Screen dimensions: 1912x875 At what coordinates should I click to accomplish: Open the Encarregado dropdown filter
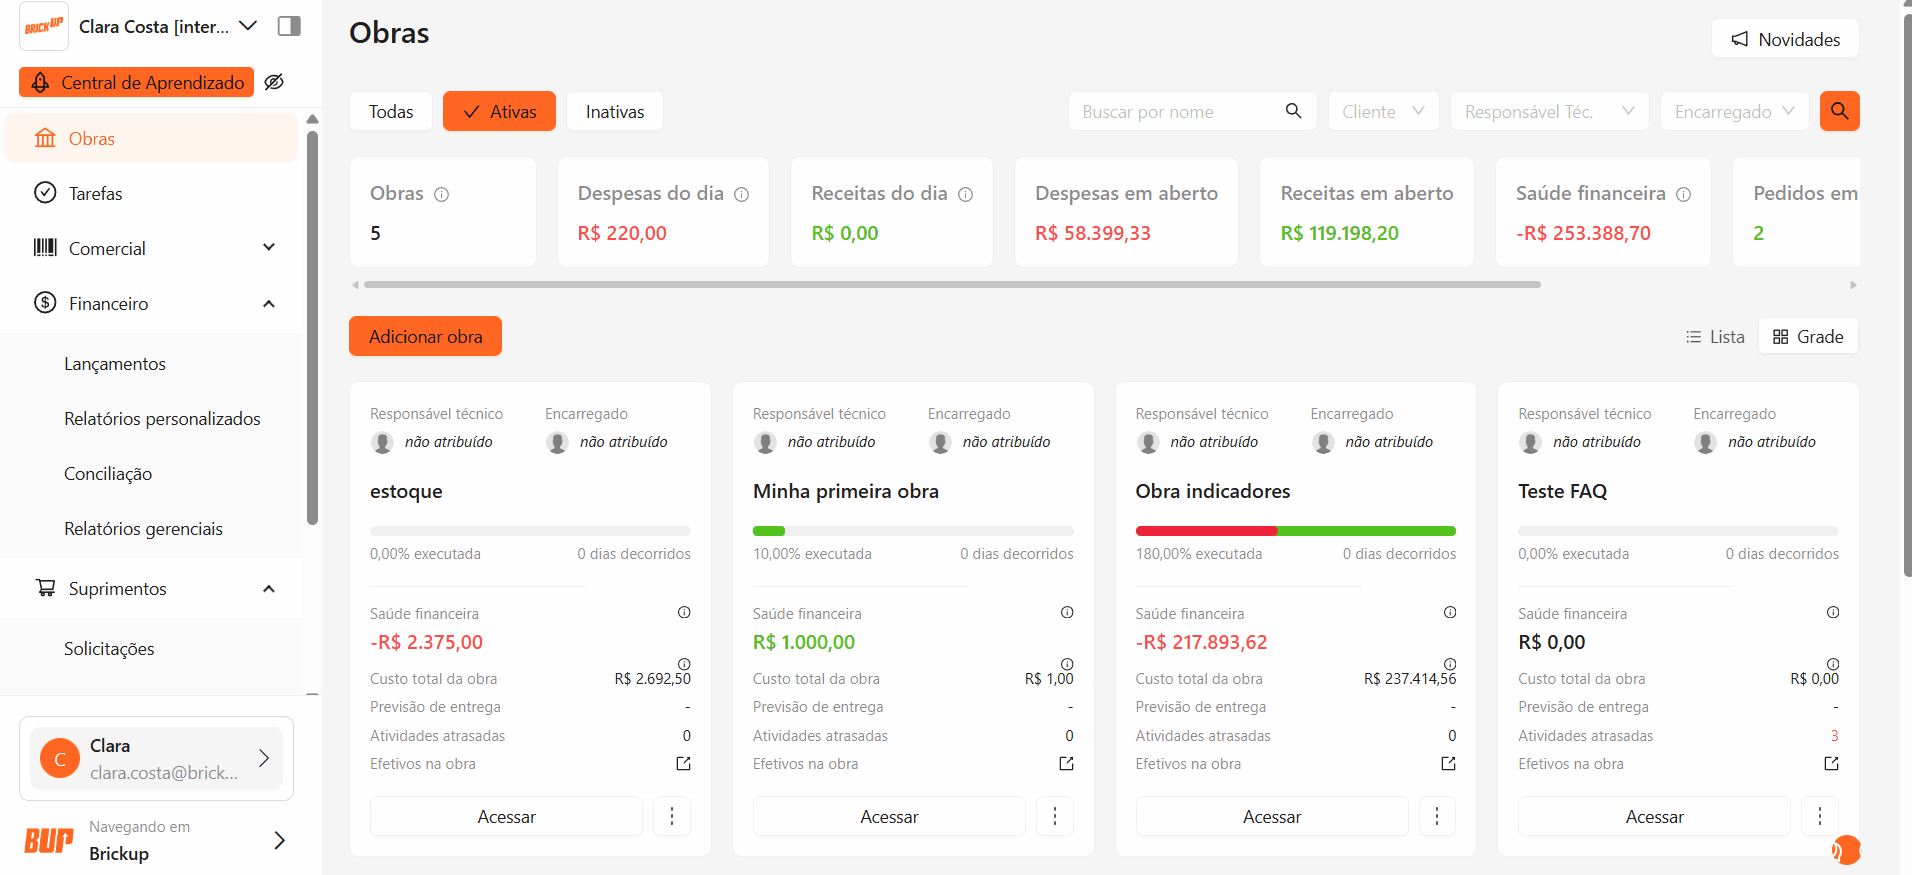(x=1733, y=112)
